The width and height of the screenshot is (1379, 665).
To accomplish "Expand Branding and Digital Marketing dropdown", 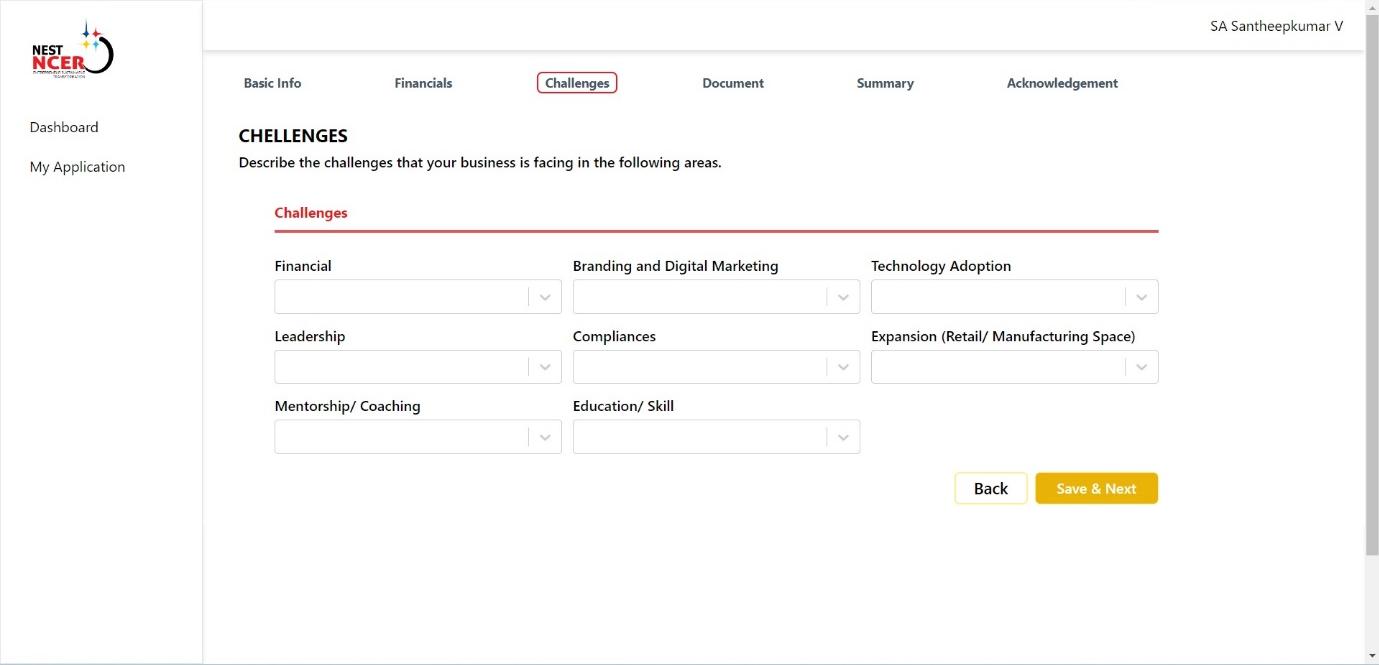I will click(715, 297).
